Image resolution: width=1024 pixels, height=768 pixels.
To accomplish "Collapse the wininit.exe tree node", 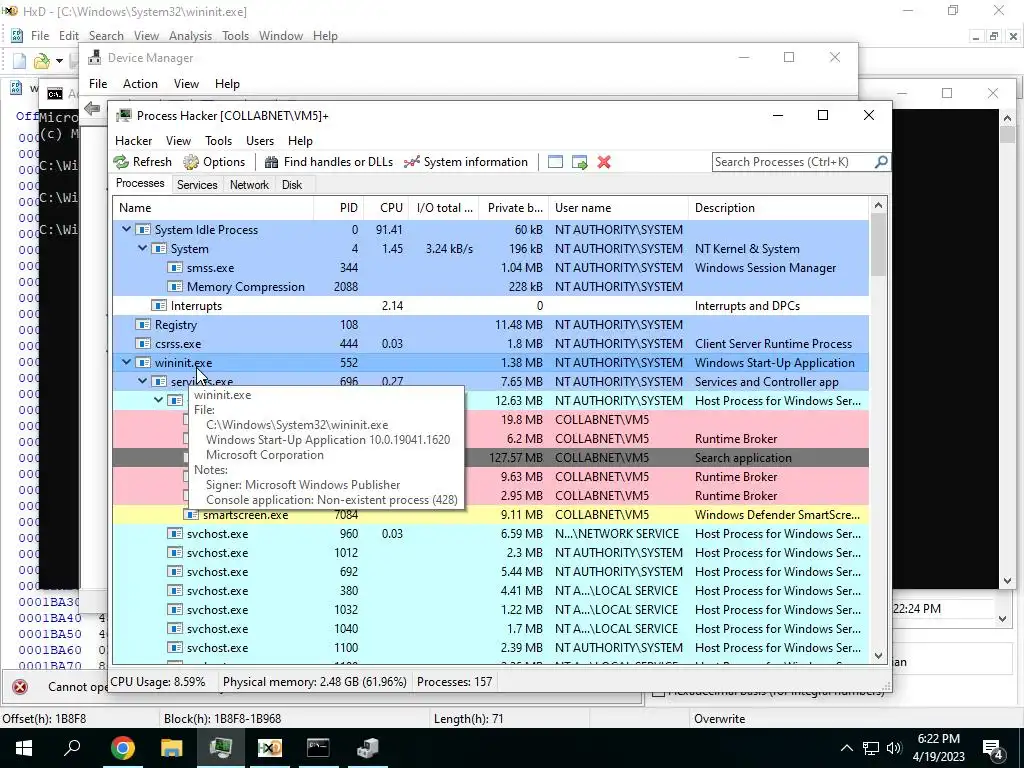I will [127, 362].
